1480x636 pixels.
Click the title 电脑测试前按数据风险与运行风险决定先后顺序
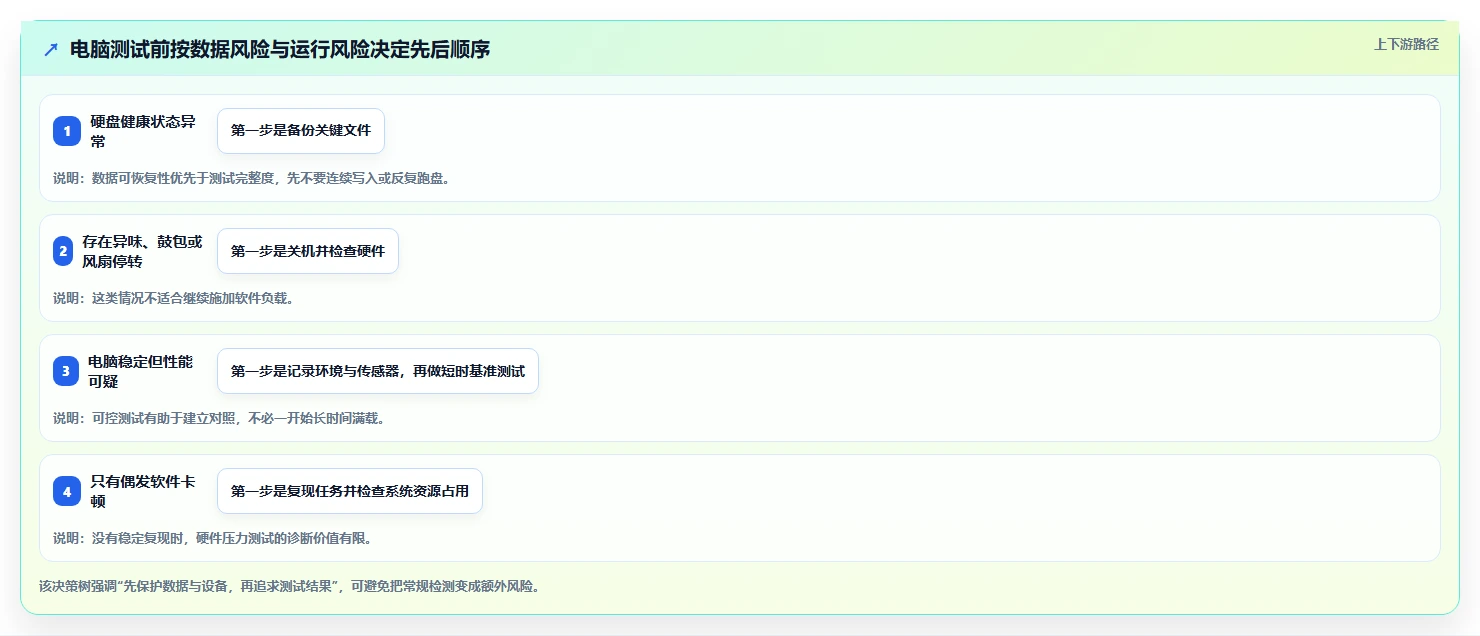click(280, 50)
